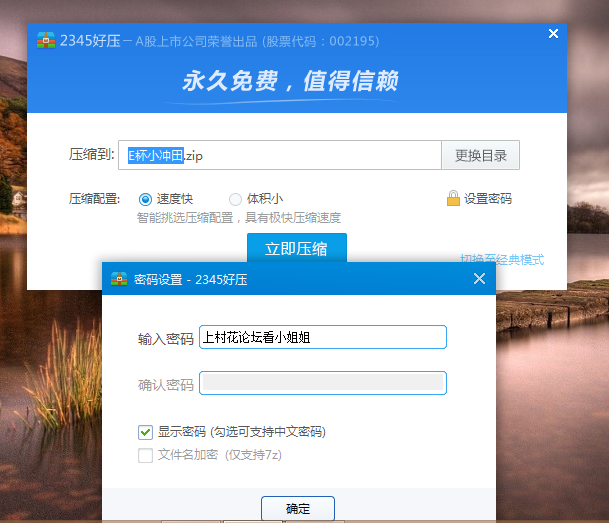The height and width of the screenshot is (523, 609).
Task: Click the 确认密码 input field
Action: tap(322, 383)
